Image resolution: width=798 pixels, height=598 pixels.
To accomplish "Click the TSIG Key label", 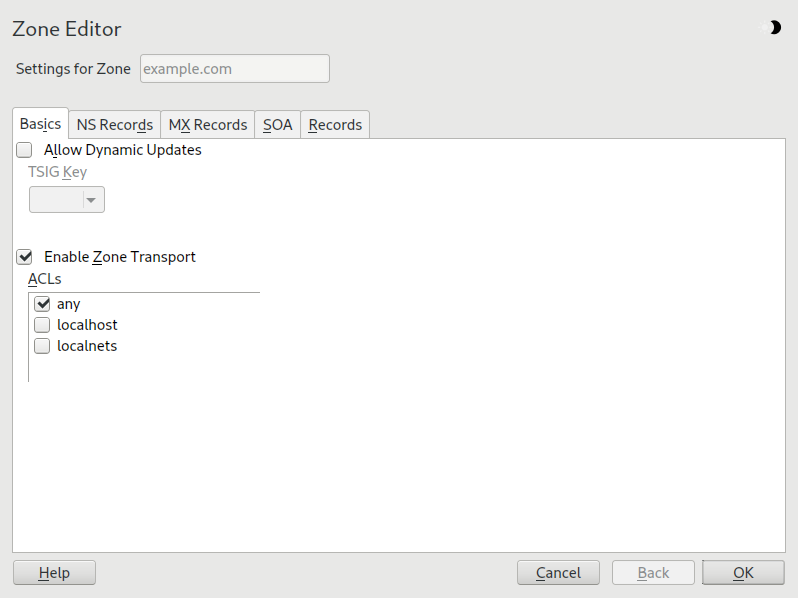I will pyautogui.click(x=57, y=172).
